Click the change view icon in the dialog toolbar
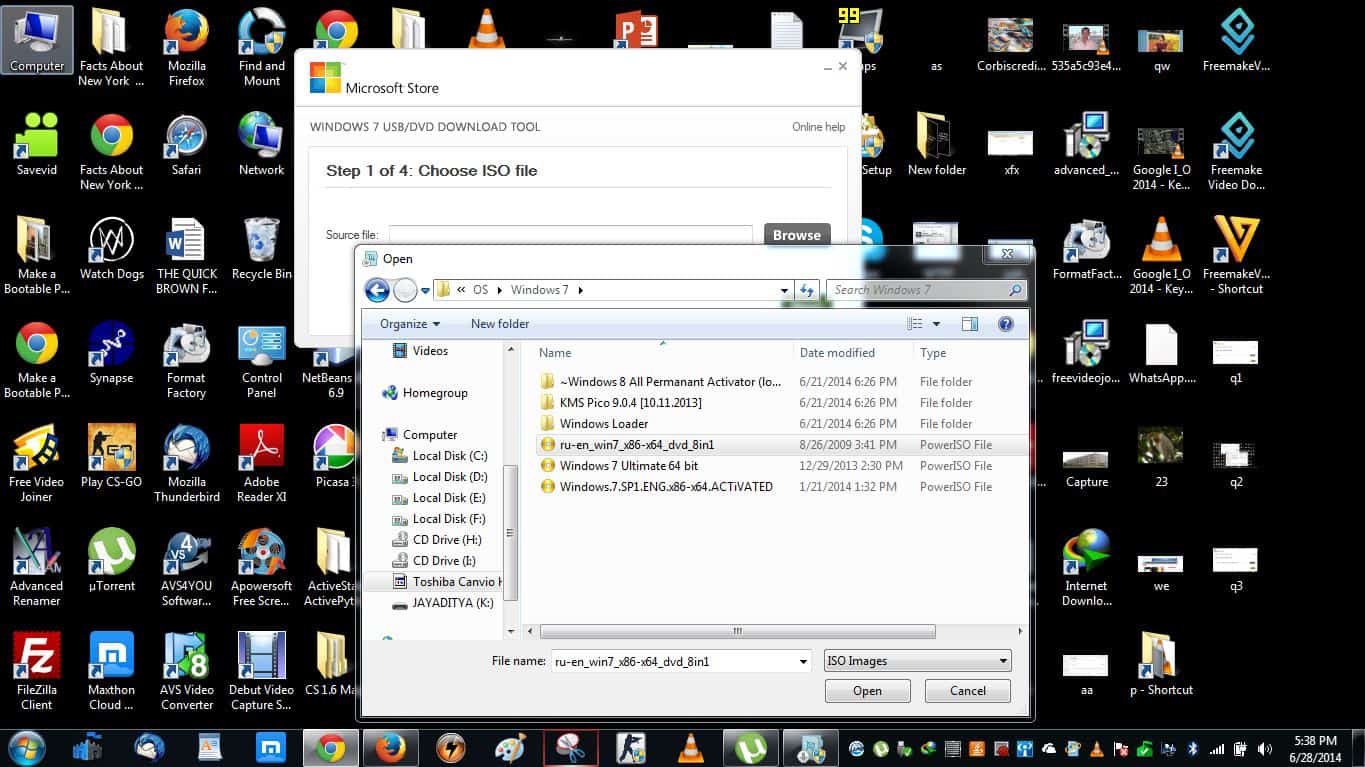Image resolution: width=1365 pixels, height=767 pixels. [x=914, y=324]
